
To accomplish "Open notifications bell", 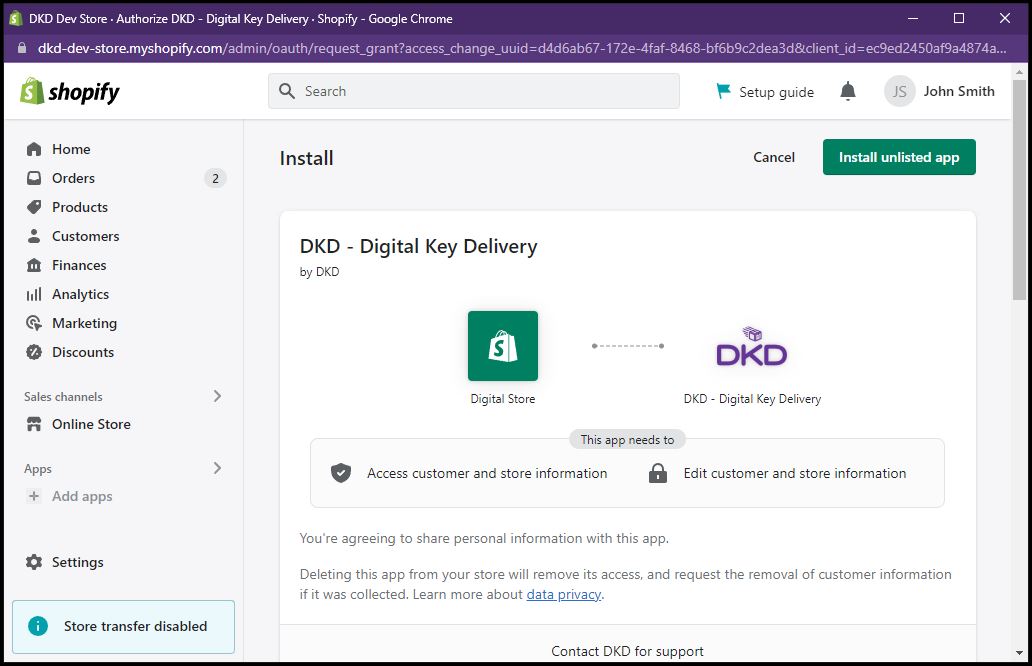I will tap(848, 91).
